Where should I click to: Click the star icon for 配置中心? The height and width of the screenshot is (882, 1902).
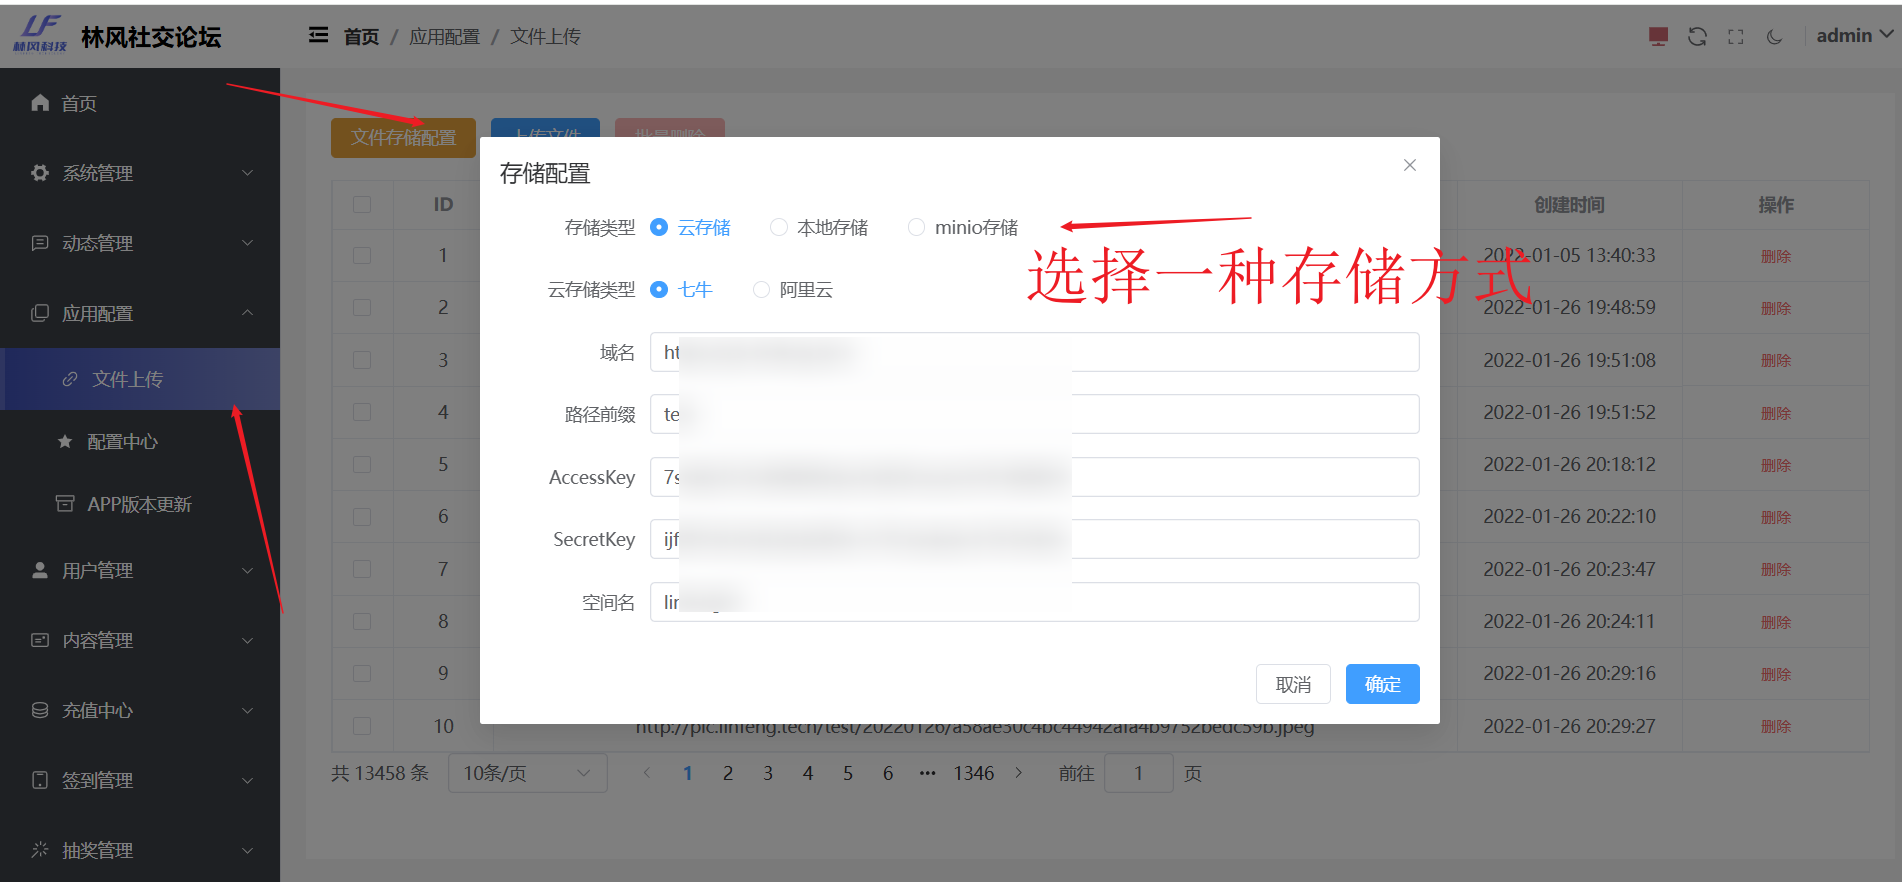pos(65,441)
